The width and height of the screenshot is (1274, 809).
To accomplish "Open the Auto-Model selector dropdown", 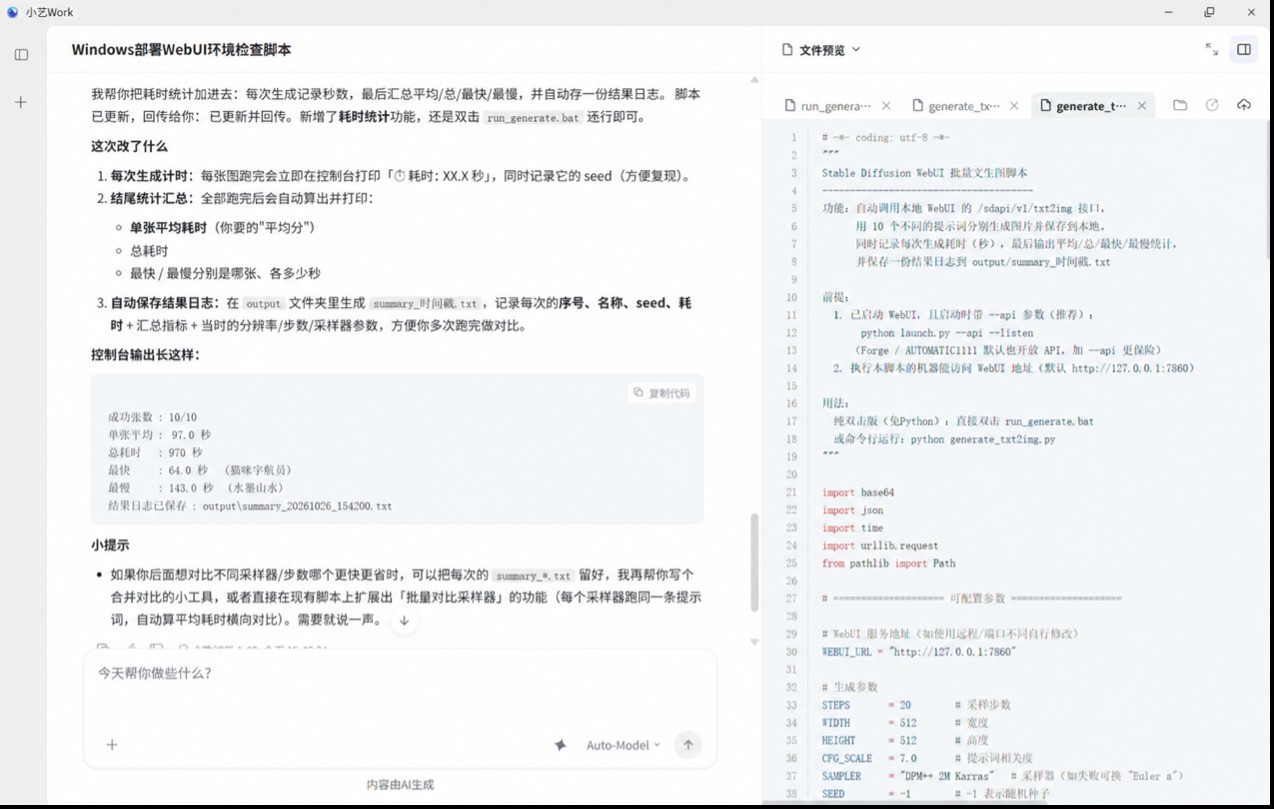I will tap(623, 745).
